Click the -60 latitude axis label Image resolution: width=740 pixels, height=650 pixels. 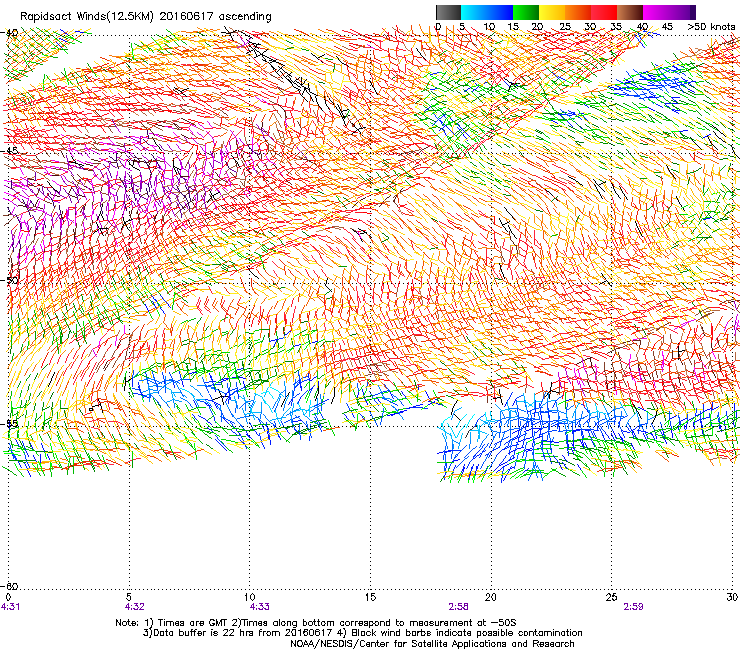coord(10,586)
